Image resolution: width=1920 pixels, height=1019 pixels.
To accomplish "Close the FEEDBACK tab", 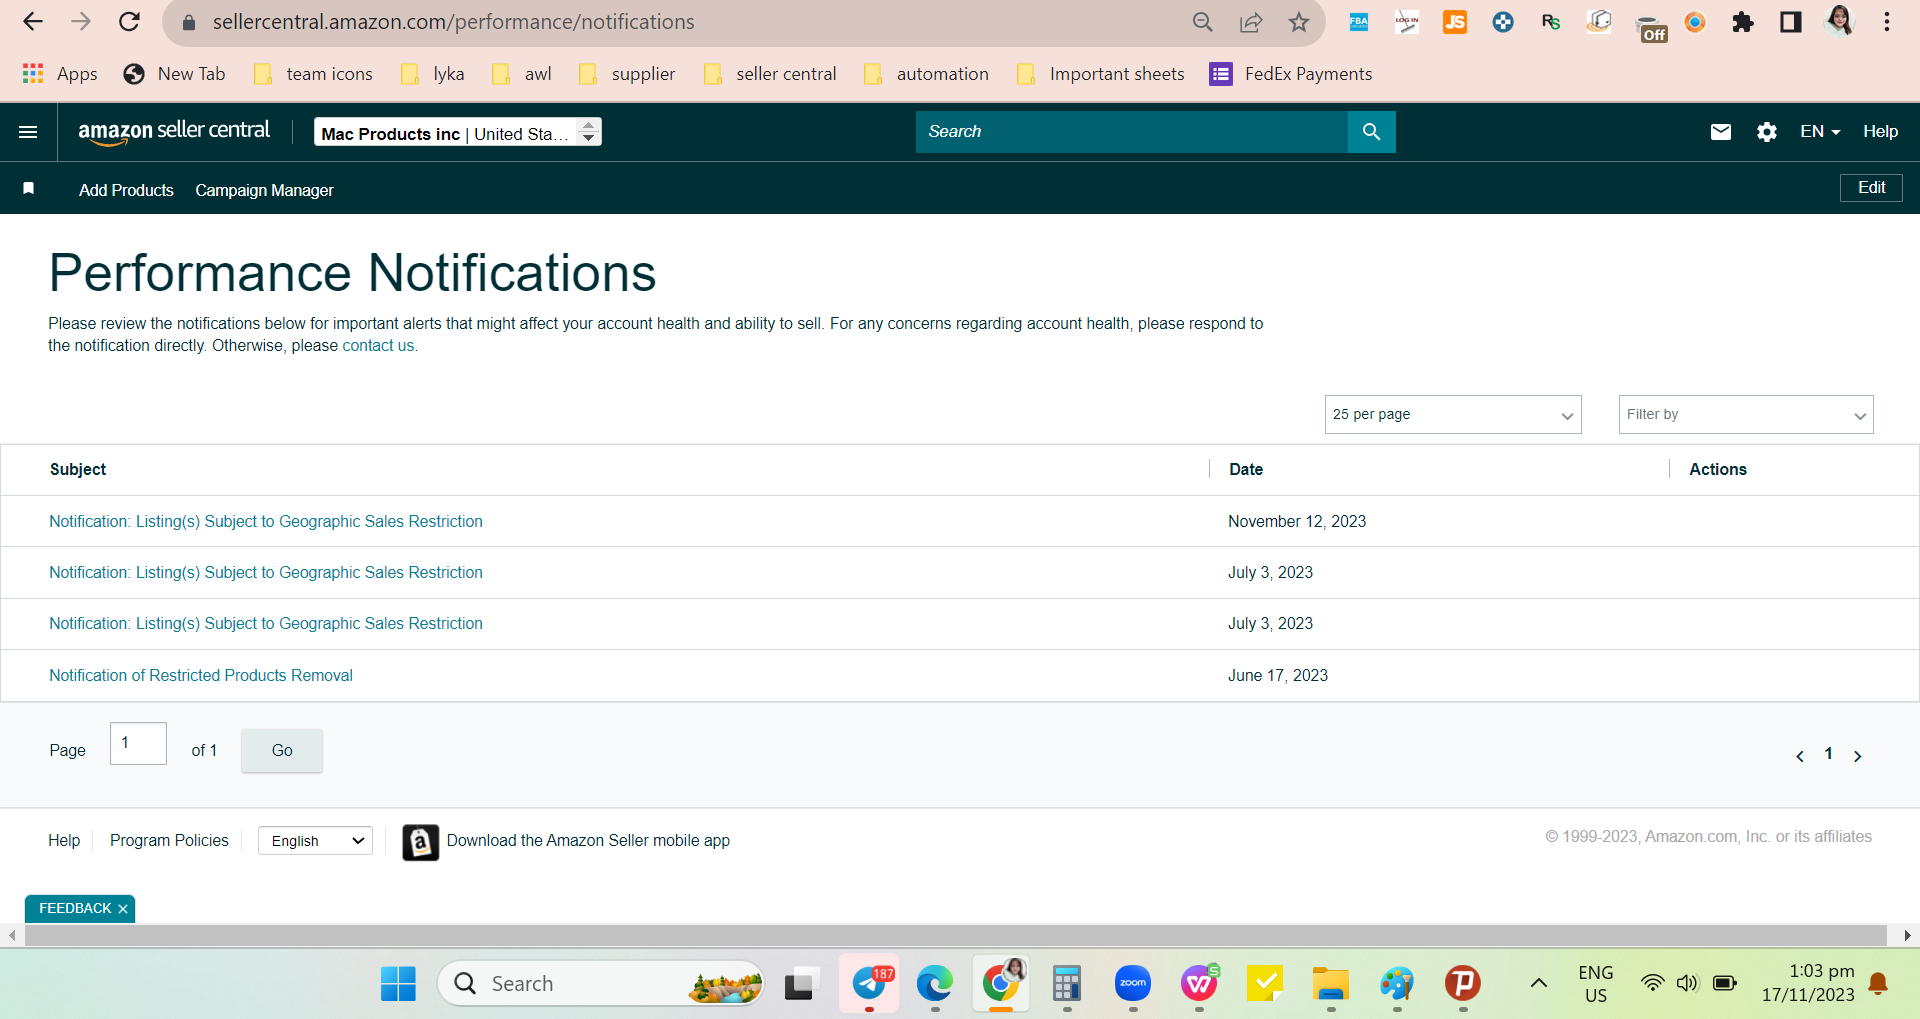I will [123, 909].
